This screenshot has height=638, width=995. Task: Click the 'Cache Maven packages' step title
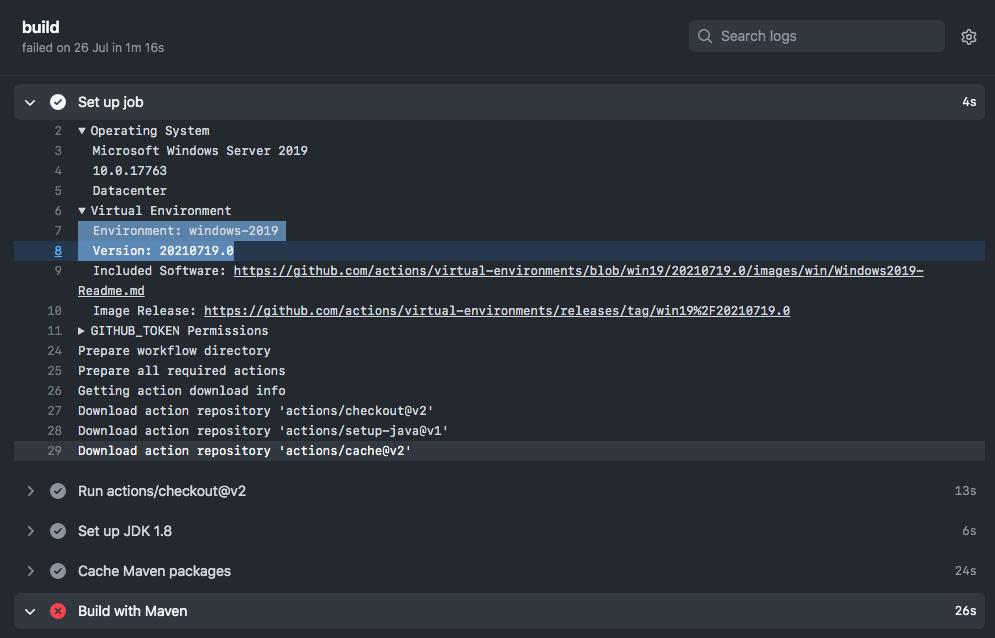[x=154, y=571]
